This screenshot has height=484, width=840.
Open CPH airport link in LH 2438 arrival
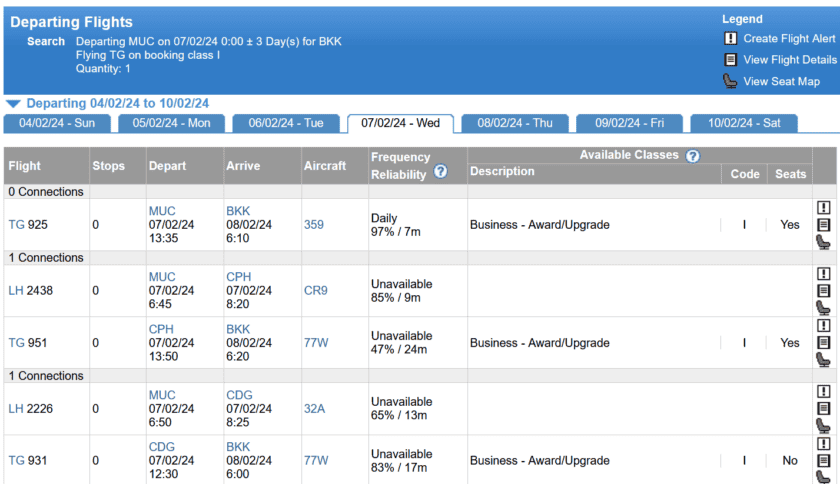tap(239, 277)
